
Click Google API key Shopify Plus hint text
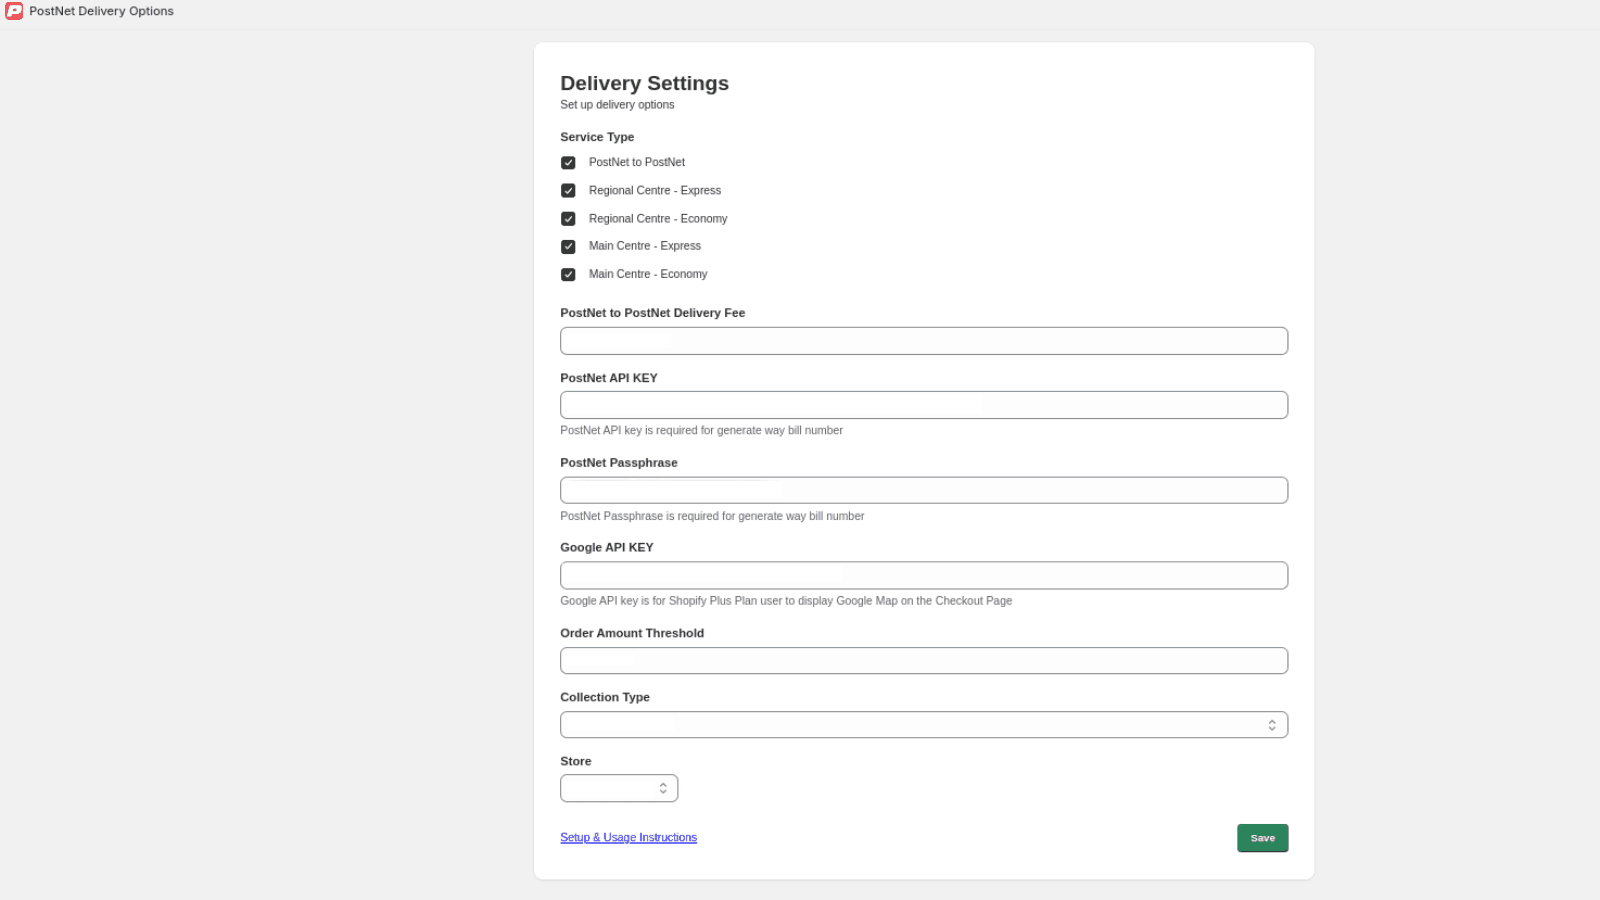pos(786,601)
